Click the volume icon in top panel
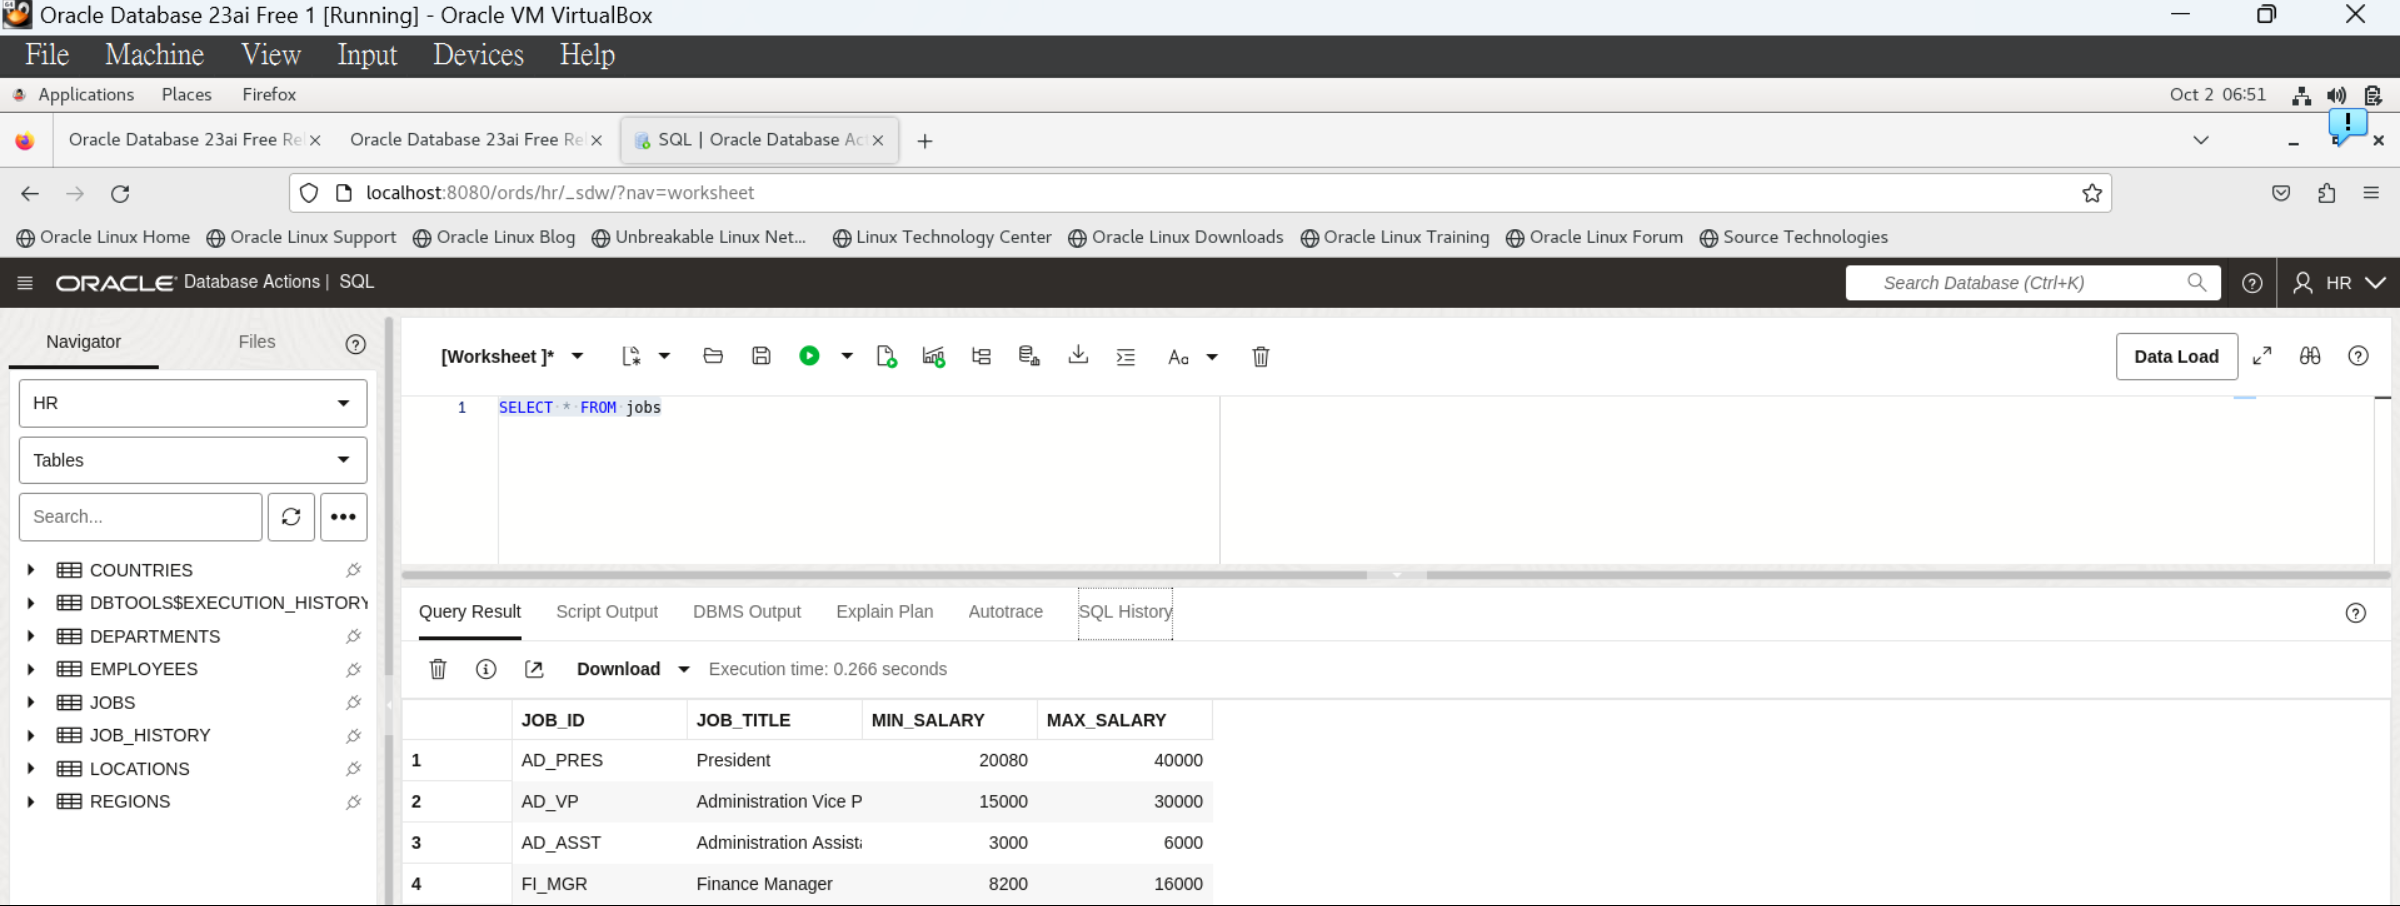 2337,95
